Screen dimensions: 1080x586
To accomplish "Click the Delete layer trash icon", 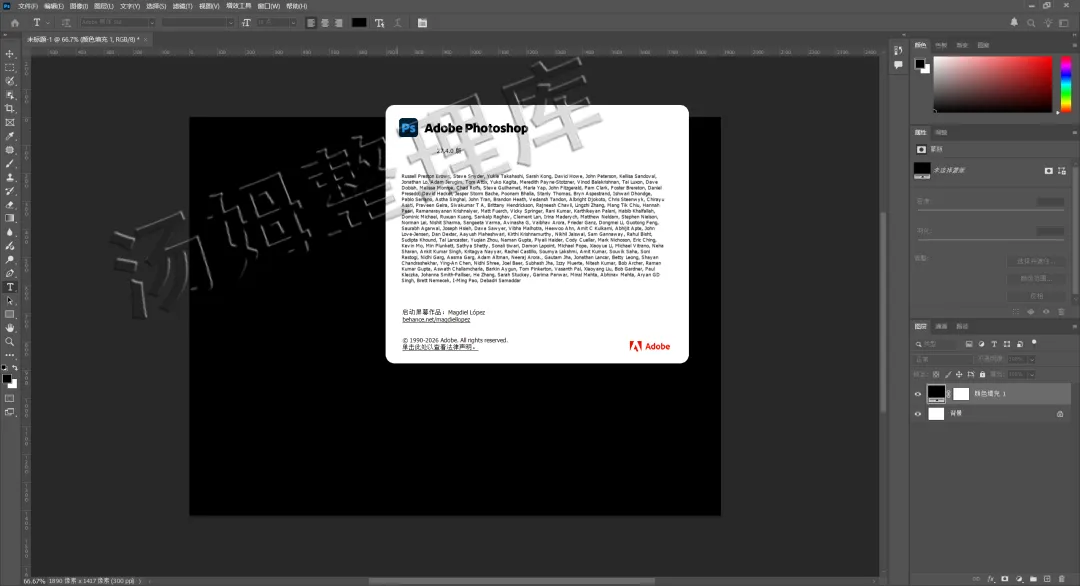I will [1061, 579].
